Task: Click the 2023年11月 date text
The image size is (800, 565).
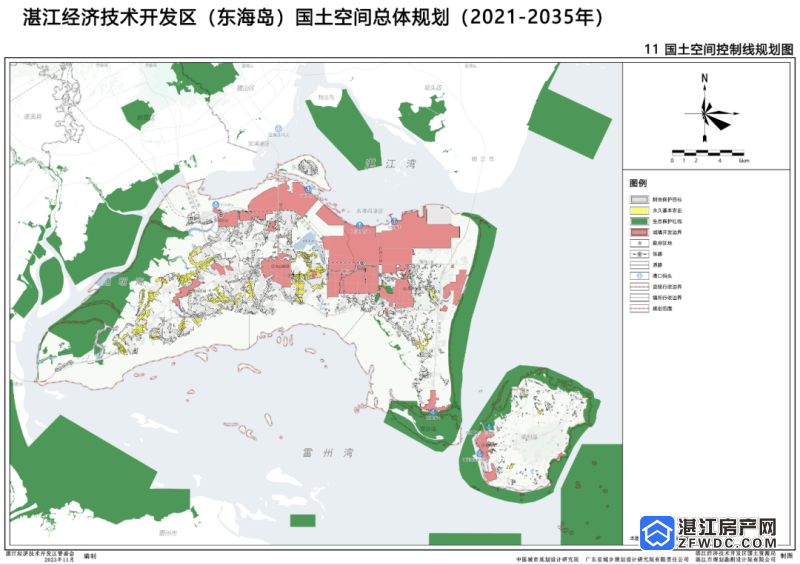Action: (x=59, y=559)
